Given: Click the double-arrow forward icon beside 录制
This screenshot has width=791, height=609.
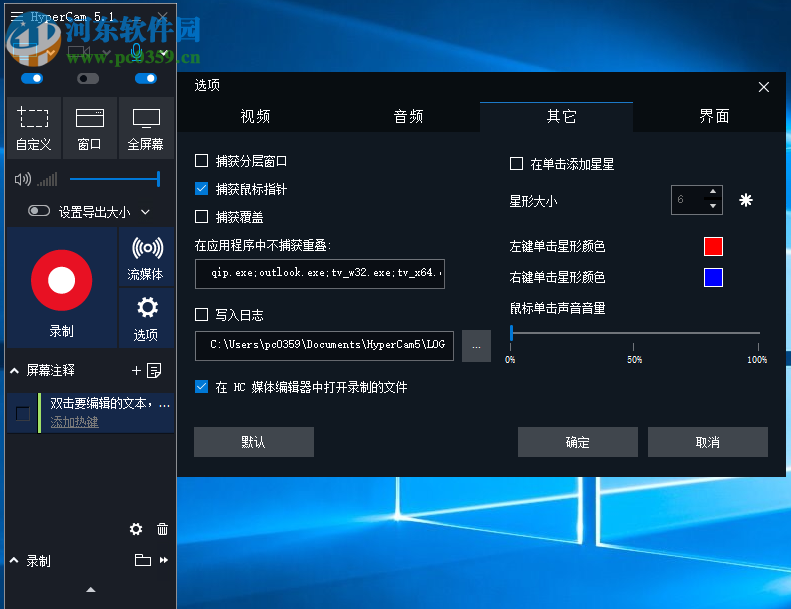Looking at the screenshot, I should click(164, 560).
